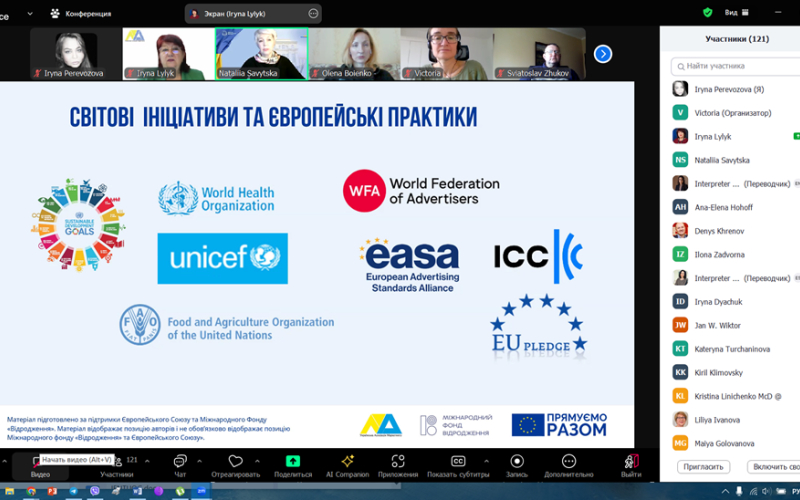Open Word from the Windows taskbar

tap(137, 491)
